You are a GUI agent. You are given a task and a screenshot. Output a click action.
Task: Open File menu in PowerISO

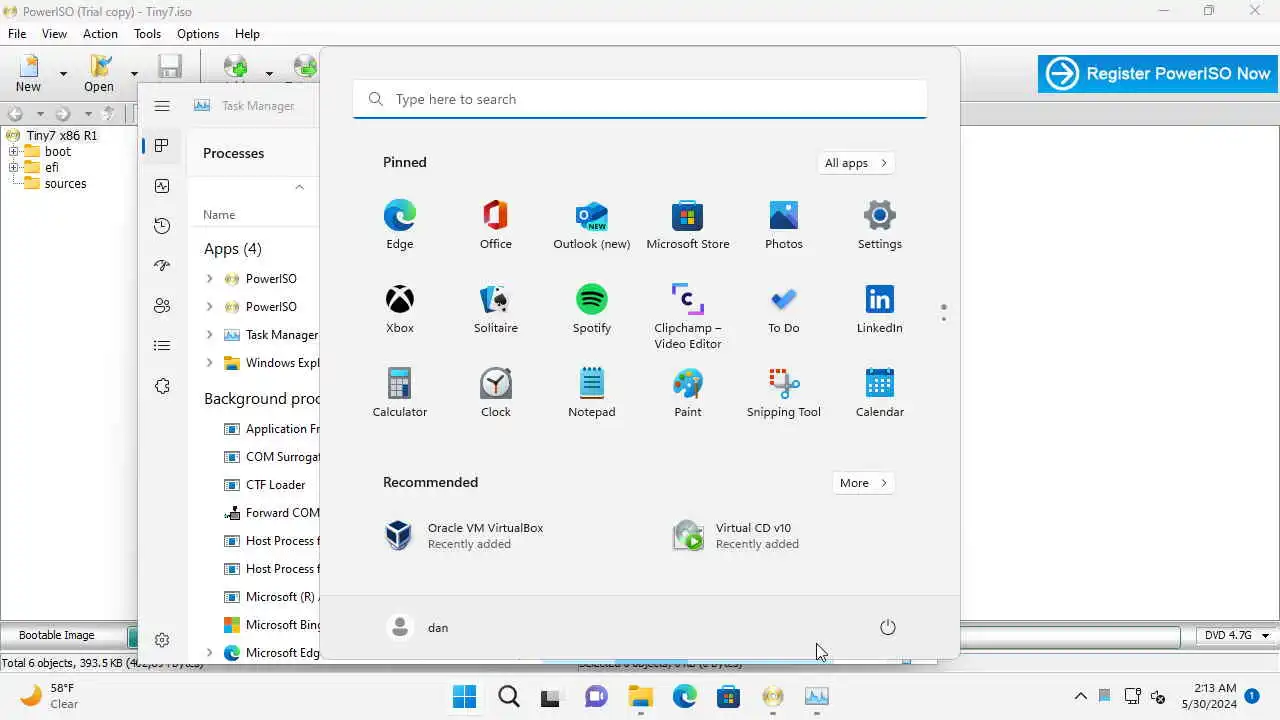17,34
